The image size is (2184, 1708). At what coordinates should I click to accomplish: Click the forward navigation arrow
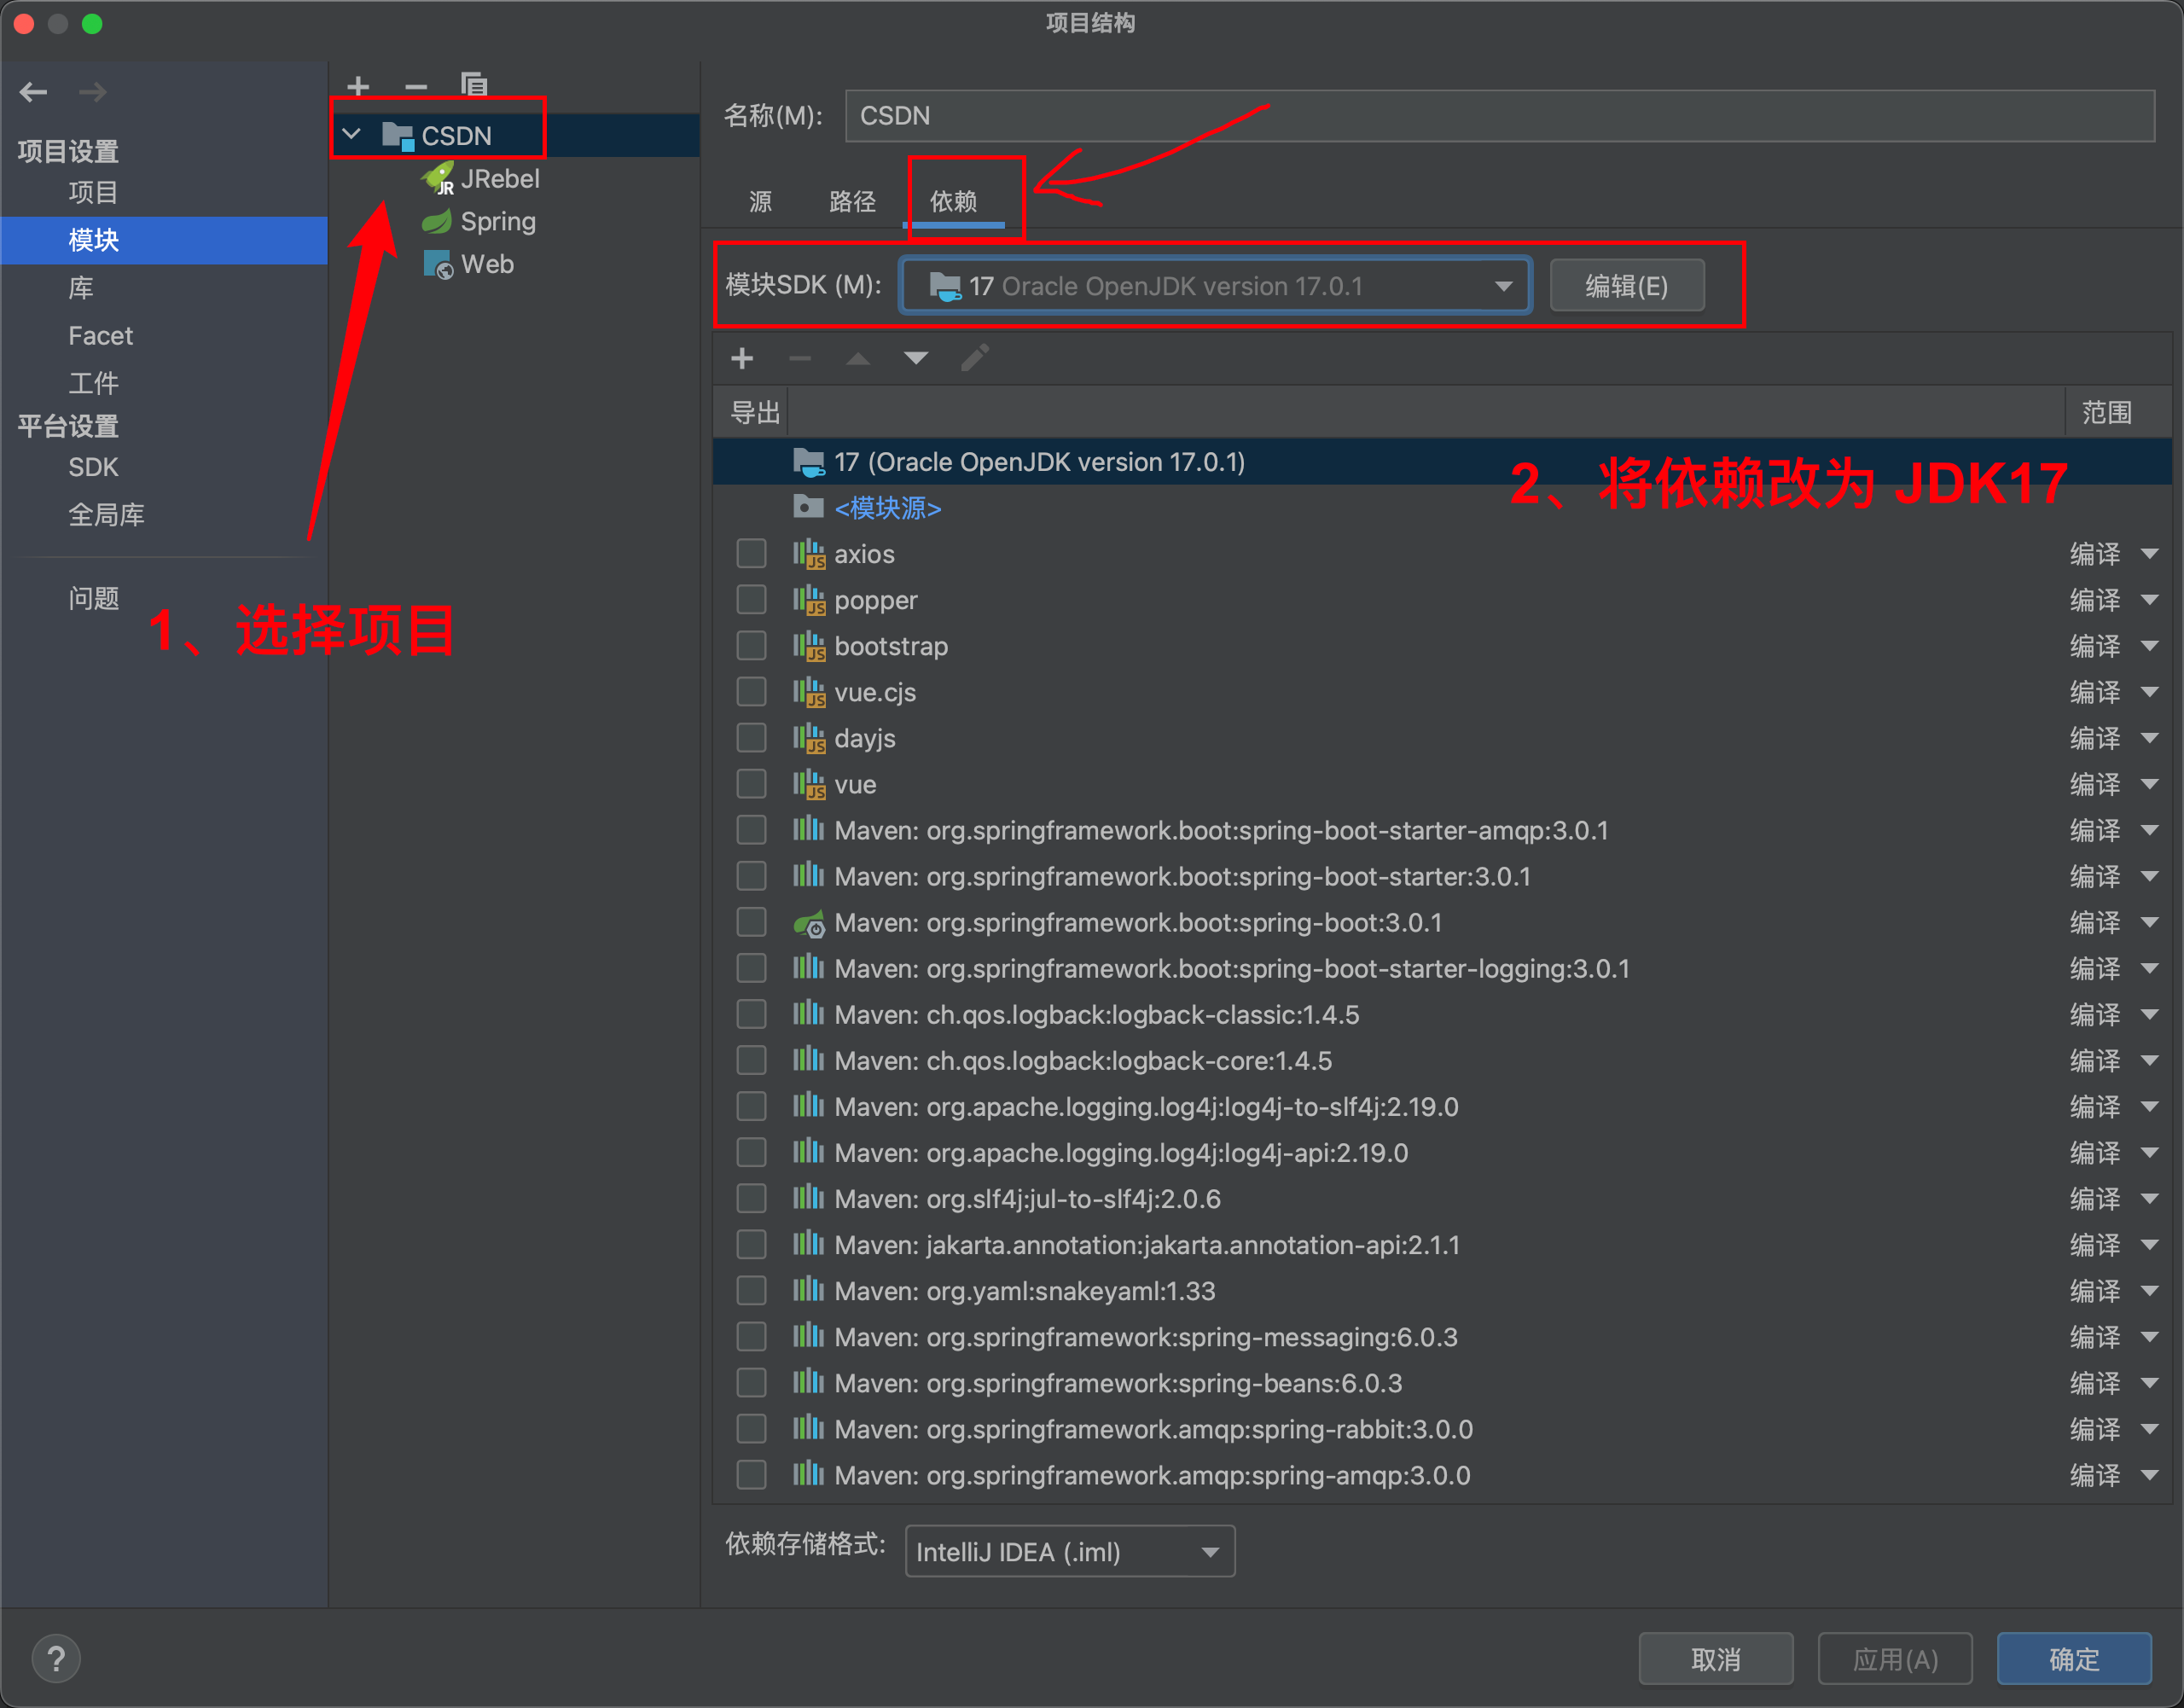92,92
